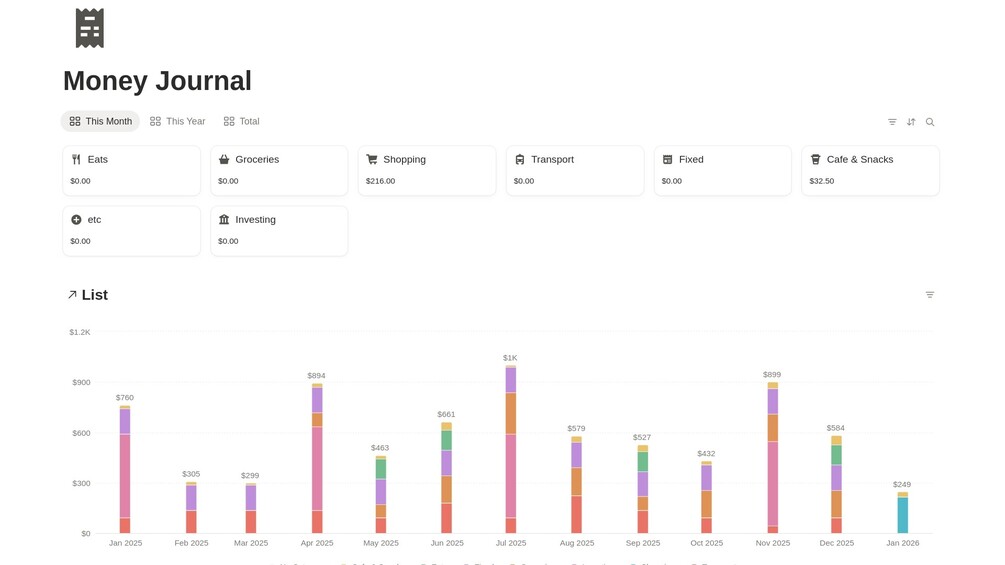Click the Money Journal page title

[x=157, y=81]
